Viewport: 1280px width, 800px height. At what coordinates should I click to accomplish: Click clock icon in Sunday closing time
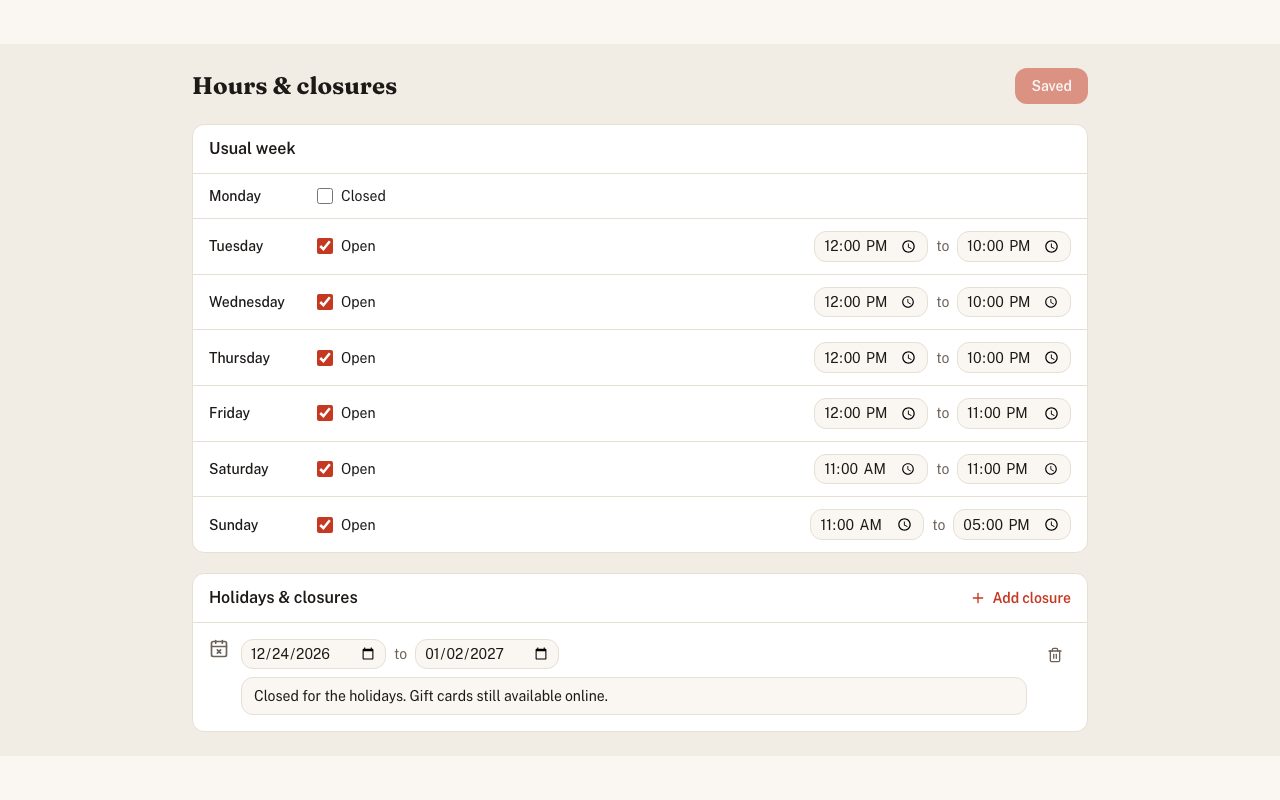click(x=1051, y=525)
